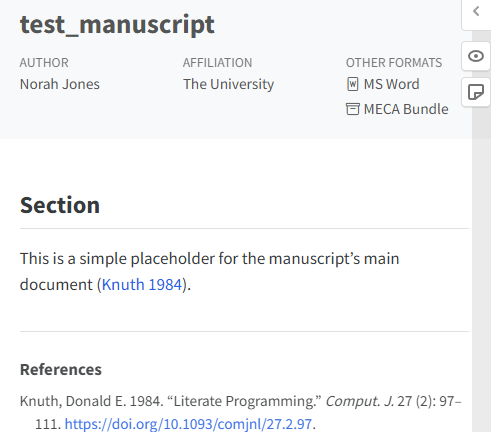Click the vertical scrollbar track

(x=481, y=267)
